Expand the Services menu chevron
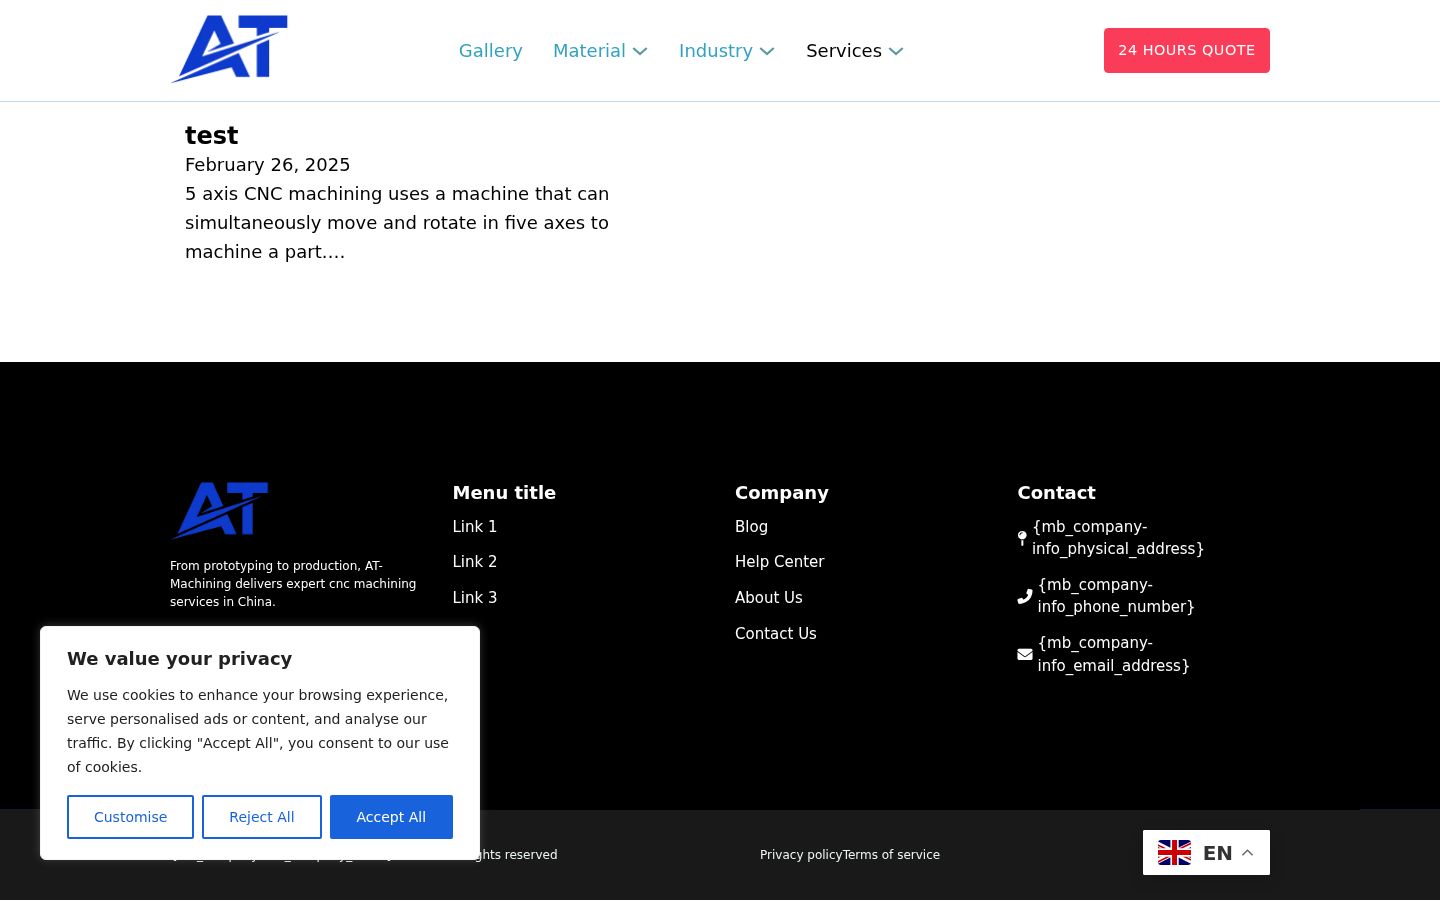The image size is (1440, 900). [x=896, y=52]
